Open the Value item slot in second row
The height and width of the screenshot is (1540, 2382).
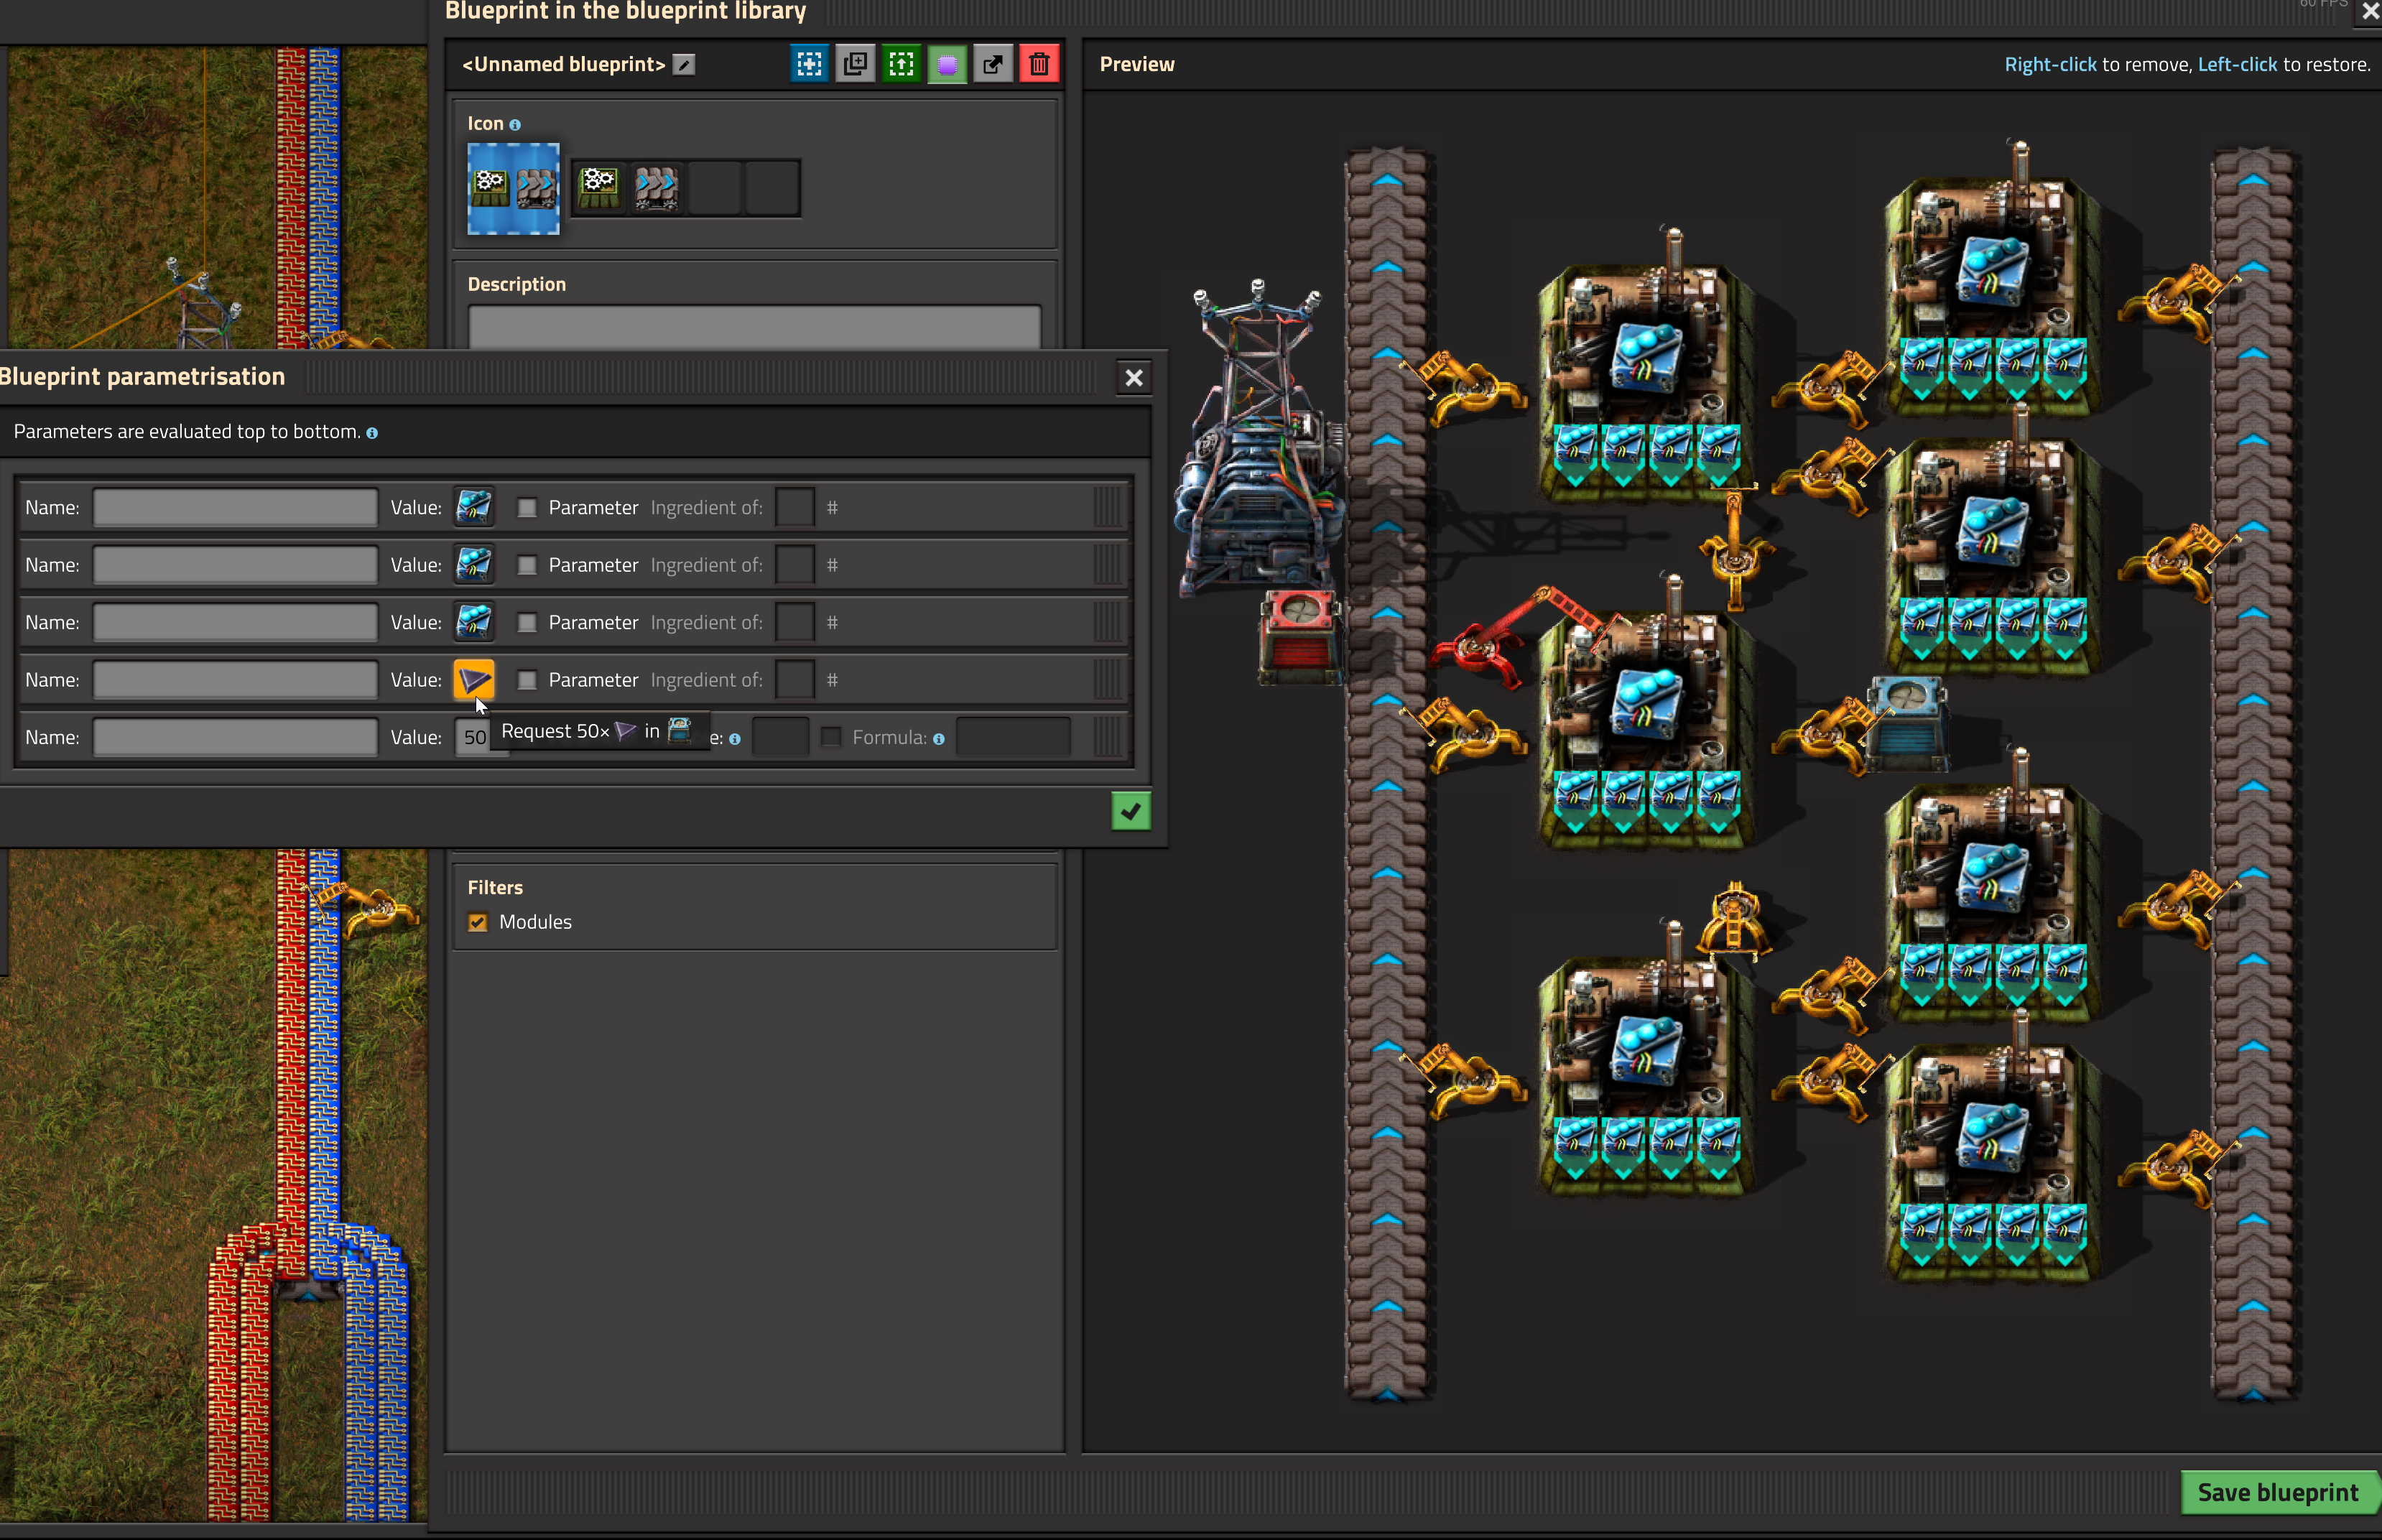tap(474, 565)
